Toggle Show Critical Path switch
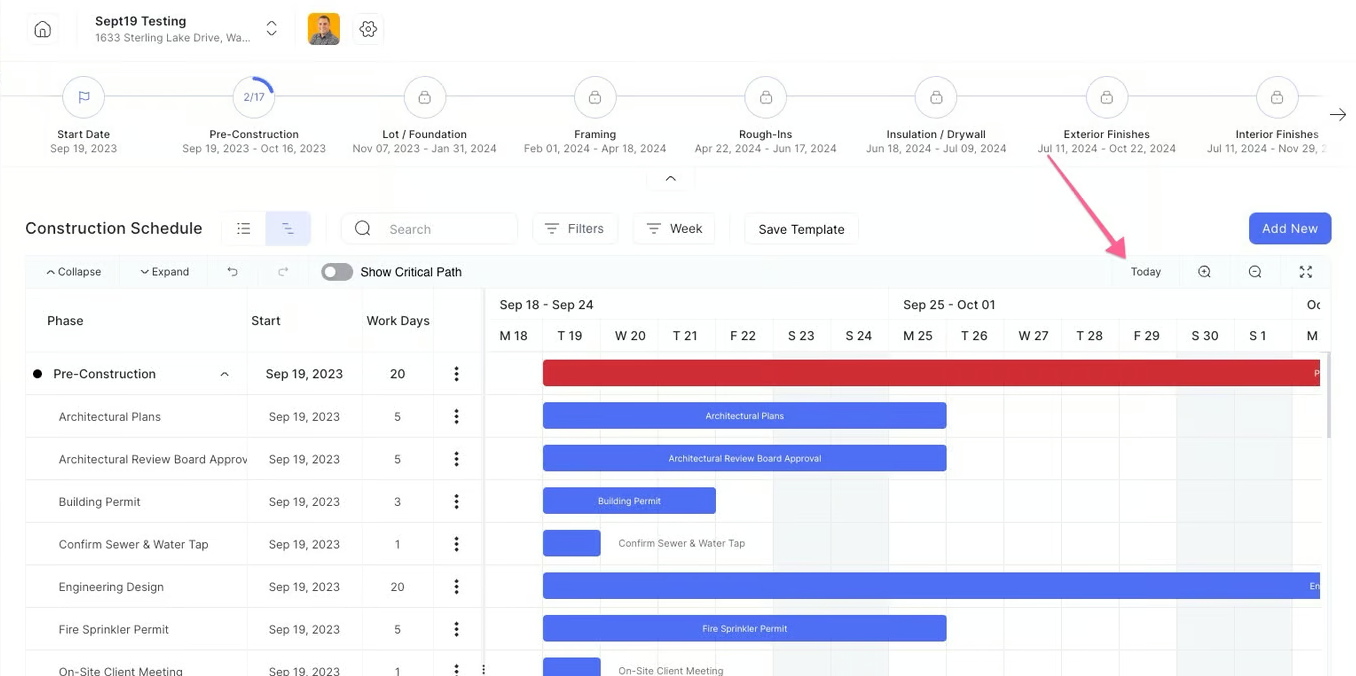1356x676 pixels. click(x=337, y=272)
